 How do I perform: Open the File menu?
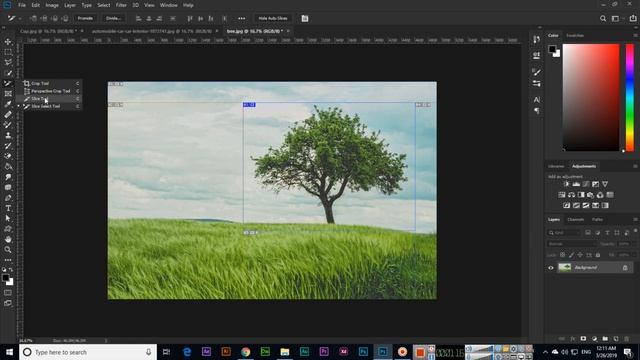point(22,5)
